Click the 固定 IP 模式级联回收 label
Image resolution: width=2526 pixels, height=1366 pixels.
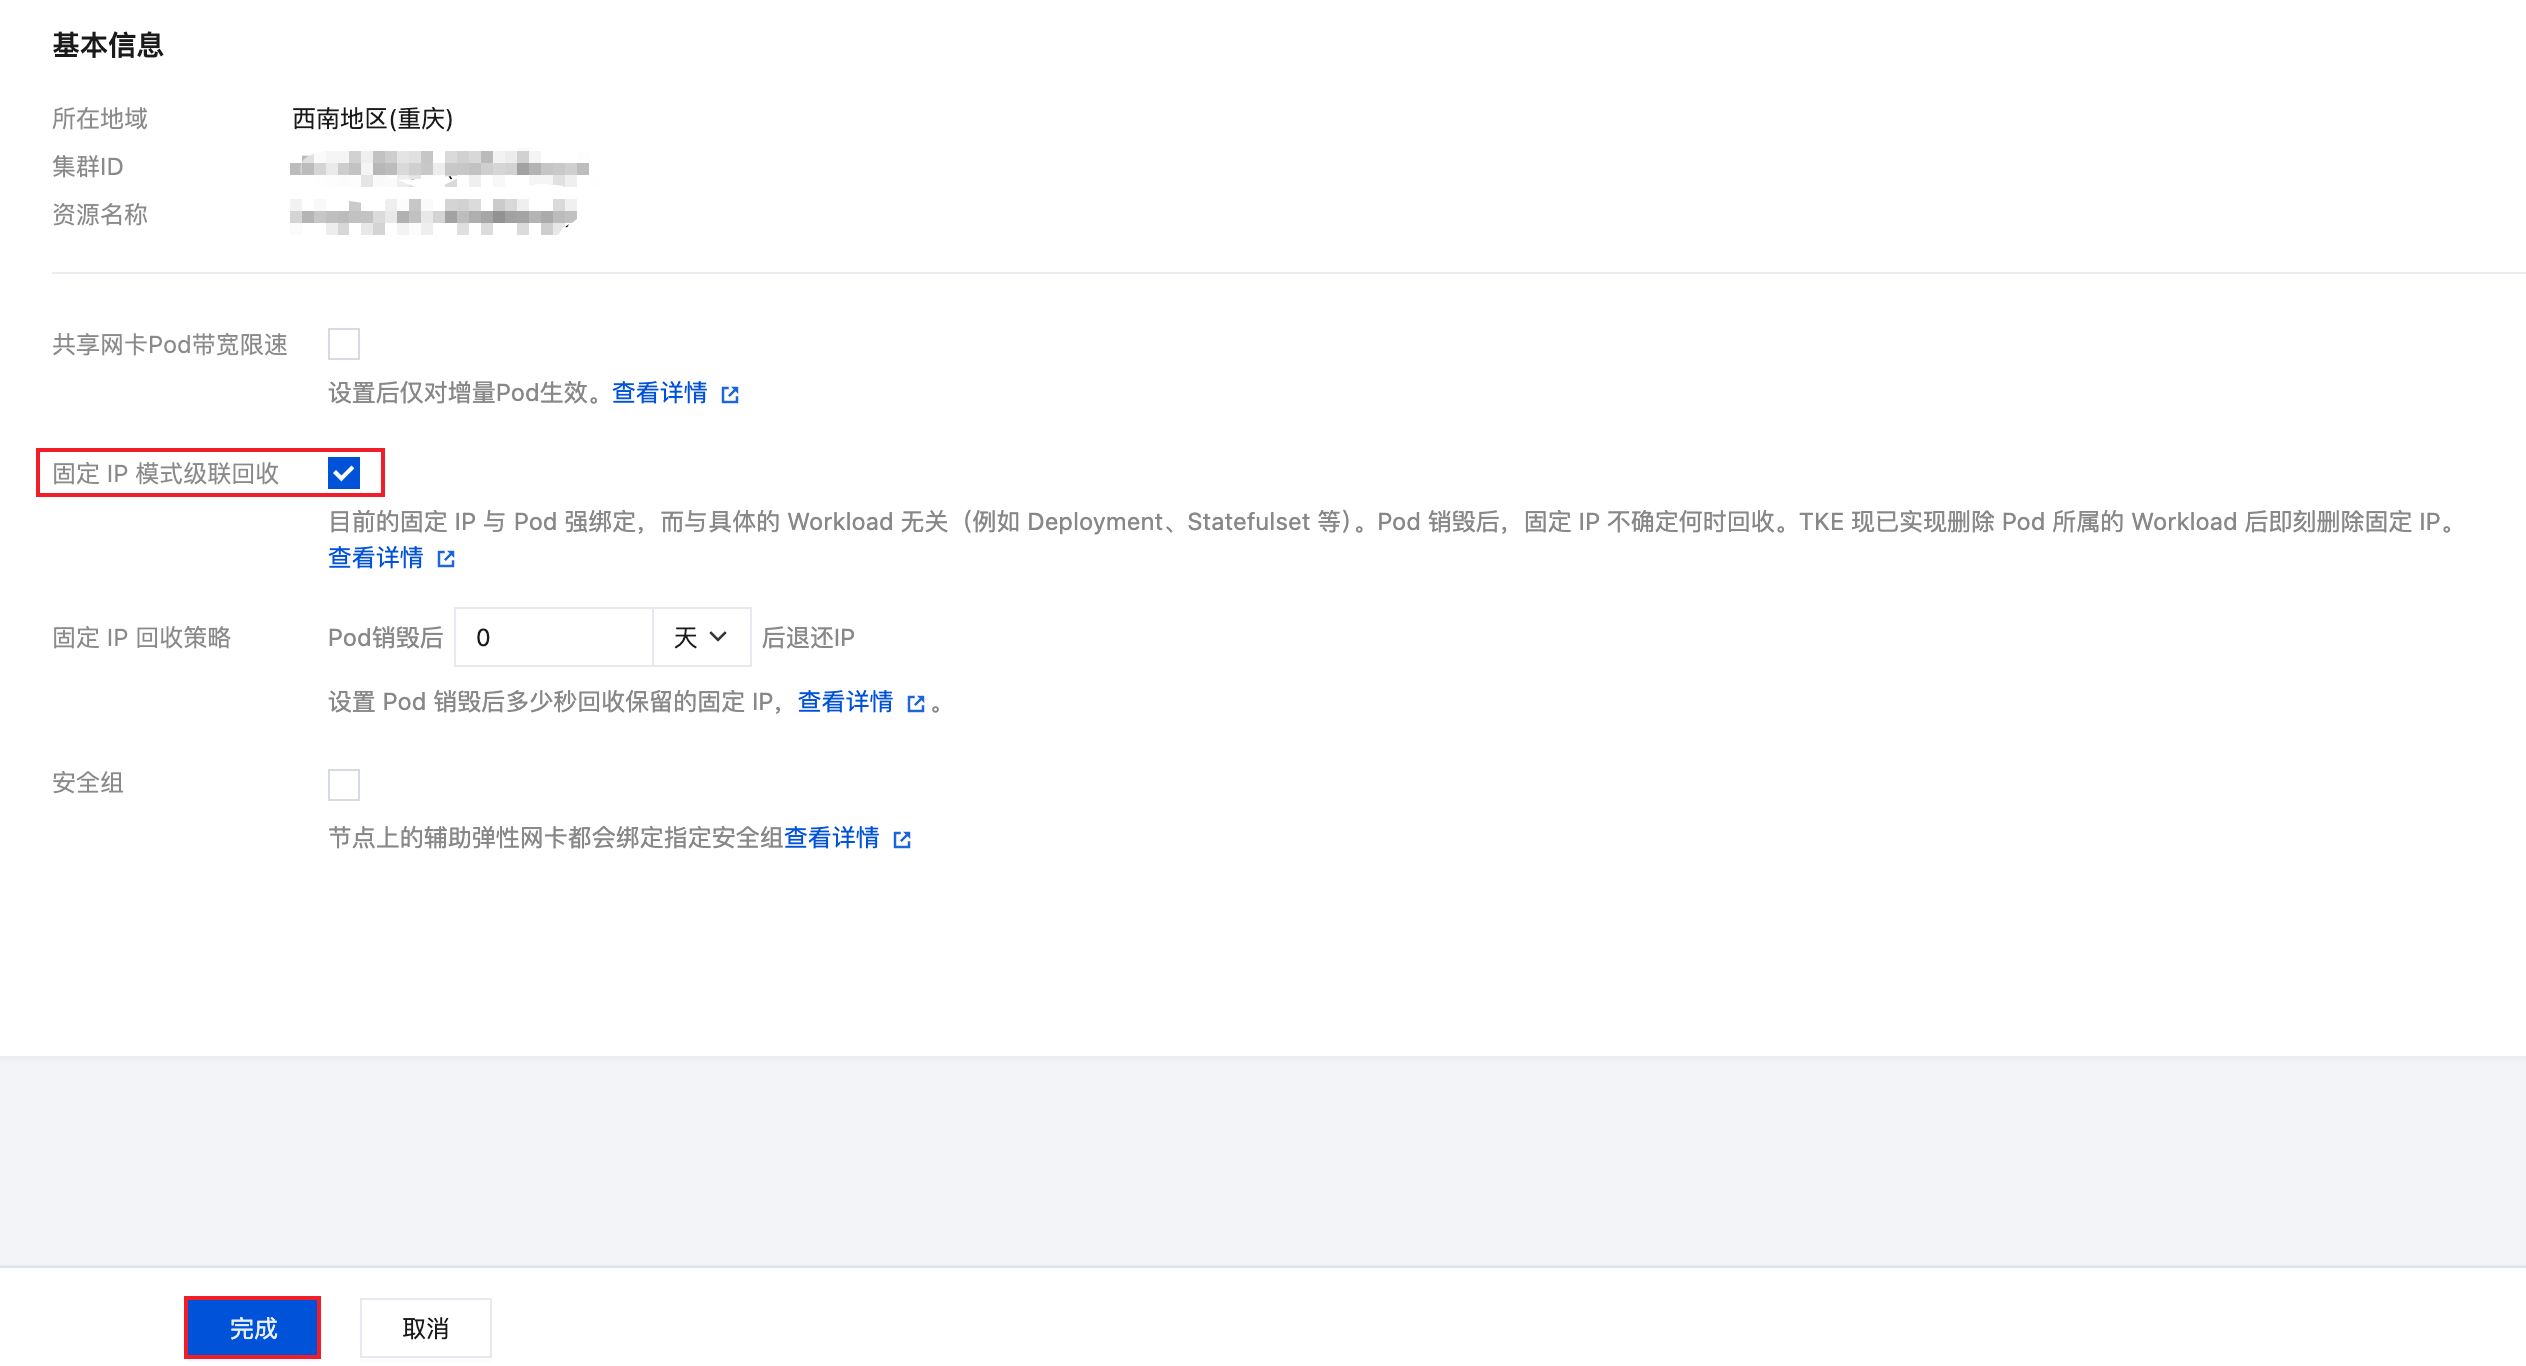[x=166, y=473]
